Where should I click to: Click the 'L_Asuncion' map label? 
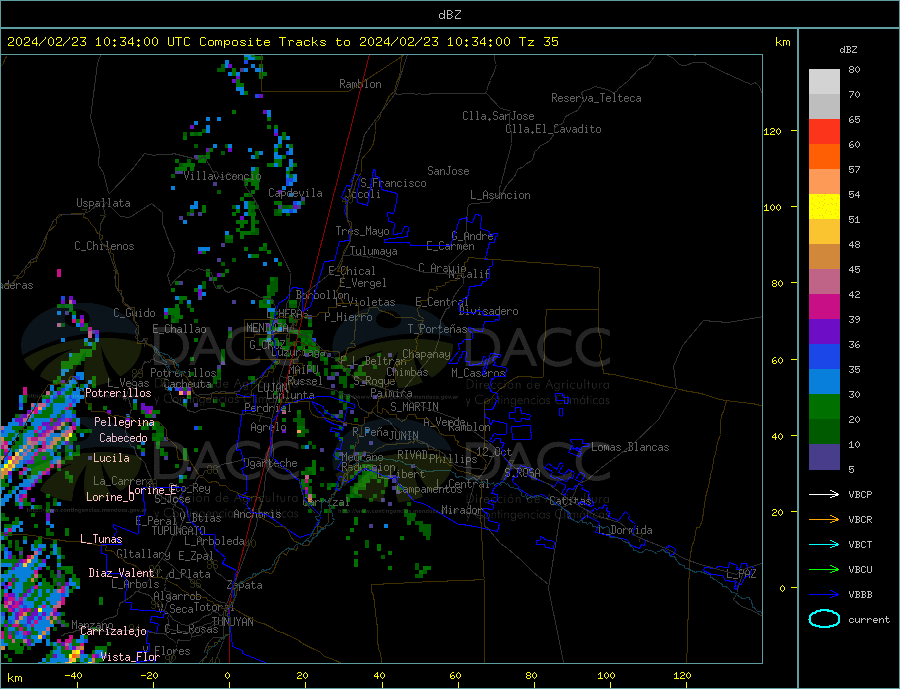click(500, 195)
